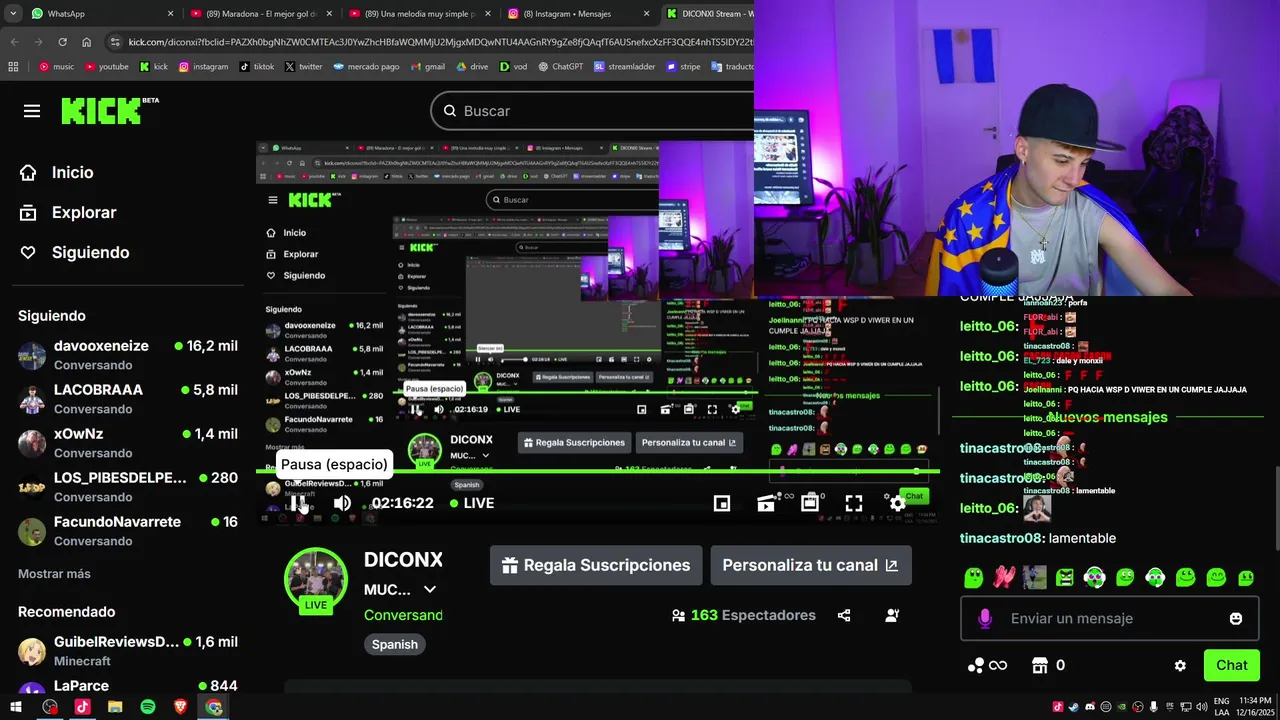The height and width of the screenshot is (720, 1280).
Task: Open davooxeneize channel from Siguiendo list
Action: (x=127, y=355)
